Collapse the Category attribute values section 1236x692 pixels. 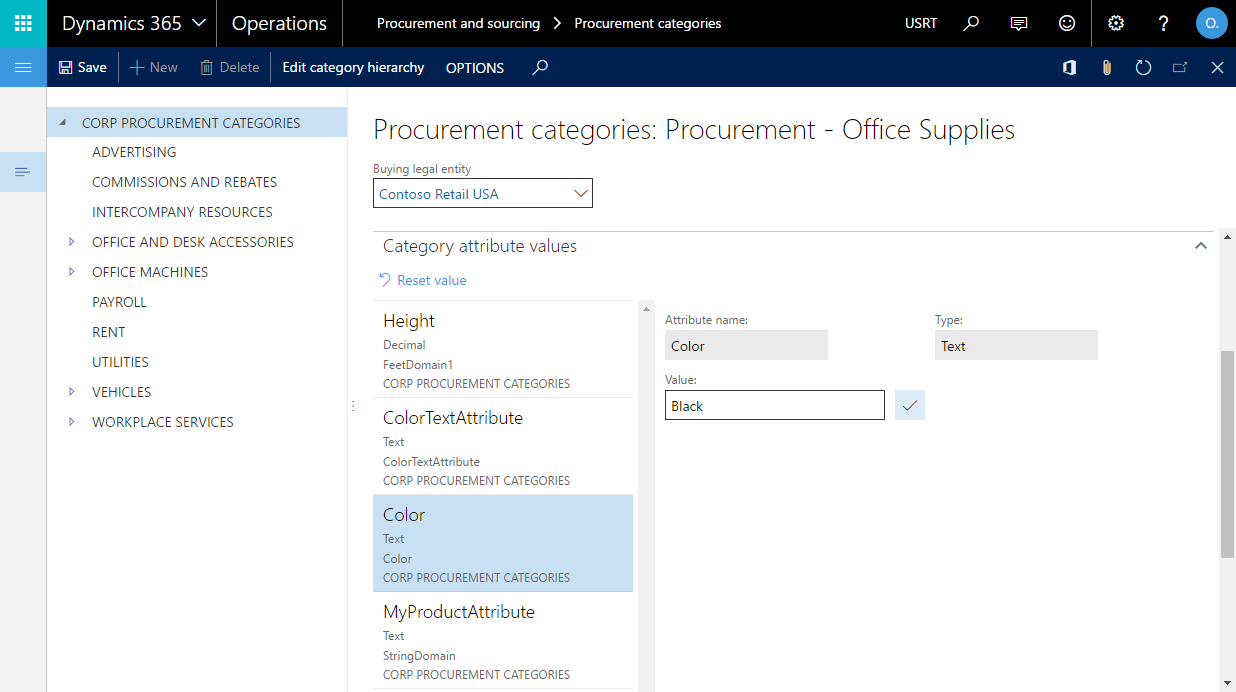pos(1201,245)
